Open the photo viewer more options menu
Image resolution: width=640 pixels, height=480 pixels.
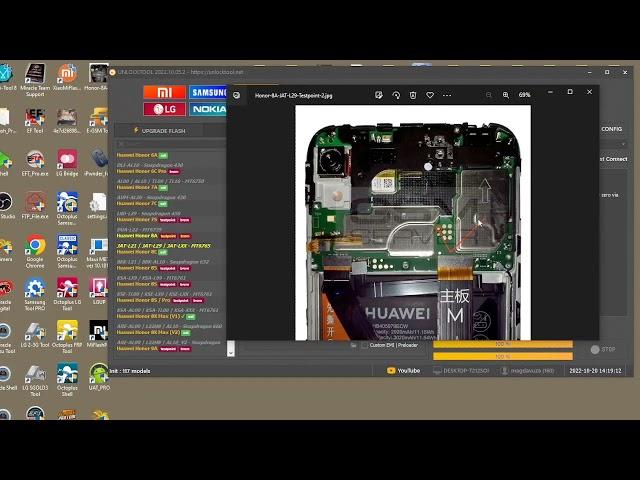tap(447, 95)
